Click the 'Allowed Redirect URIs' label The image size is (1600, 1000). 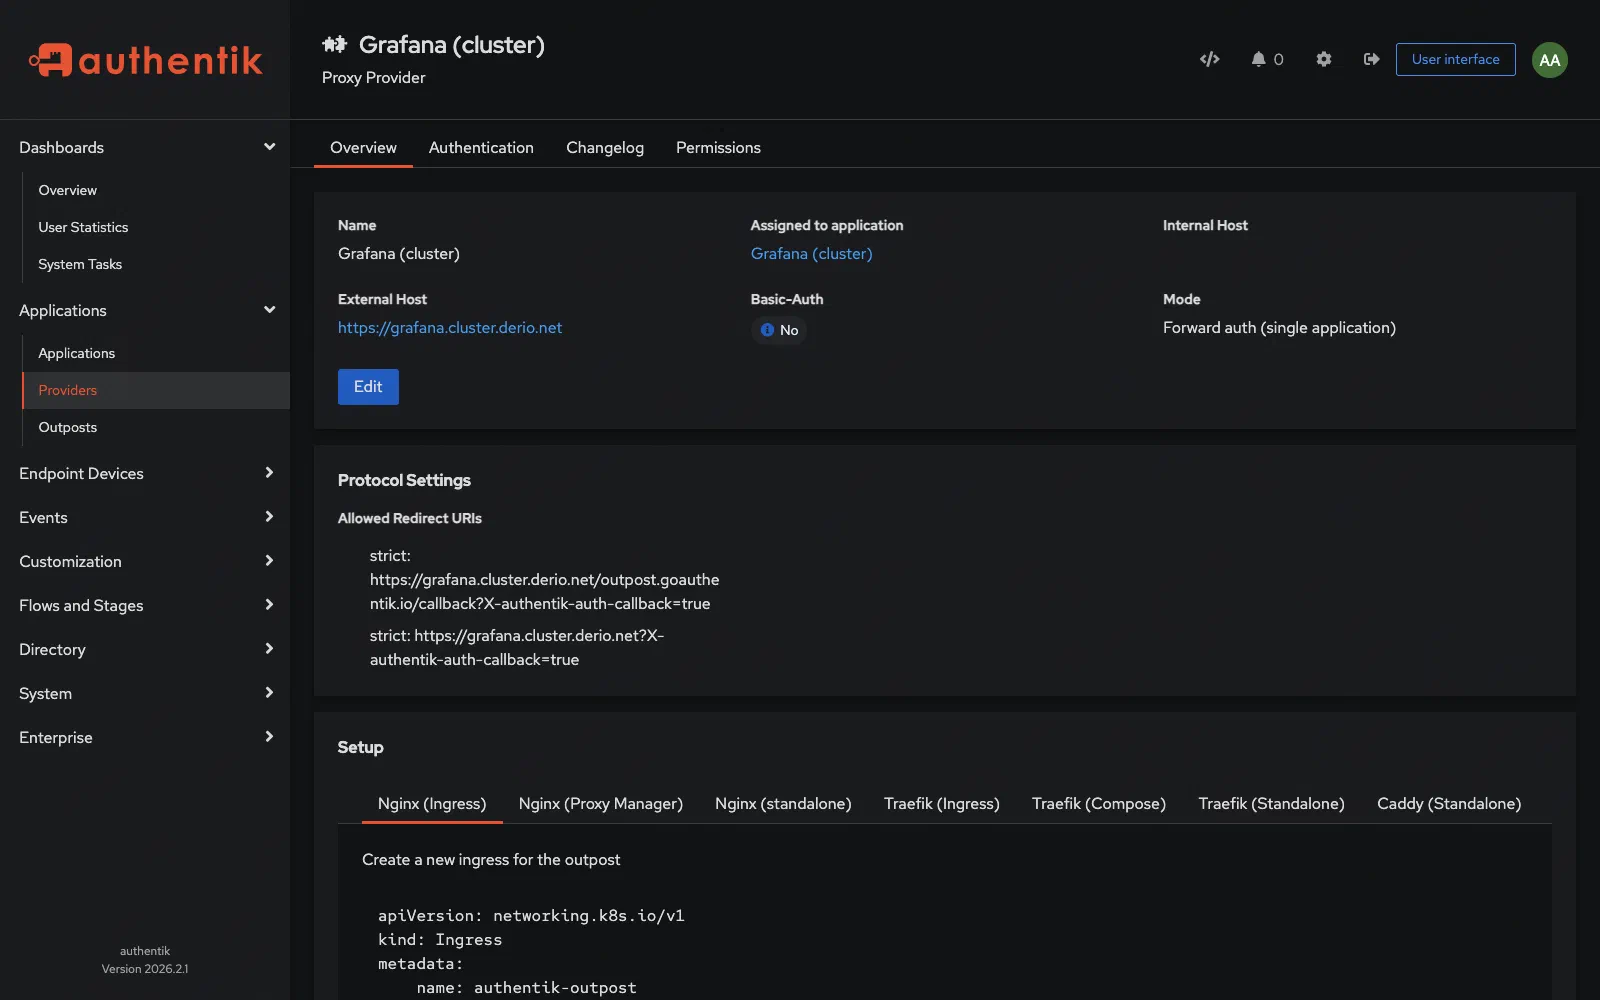pos(410,518)
